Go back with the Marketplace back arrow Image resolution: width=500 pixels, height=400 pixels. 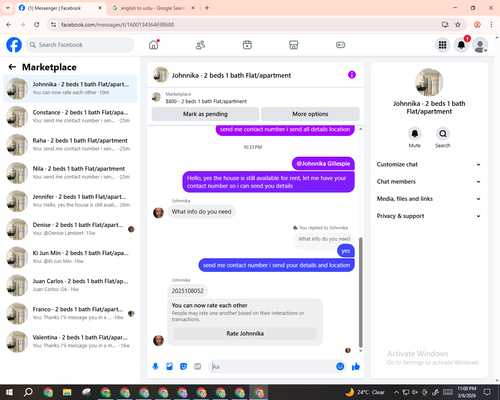(12, 67)
